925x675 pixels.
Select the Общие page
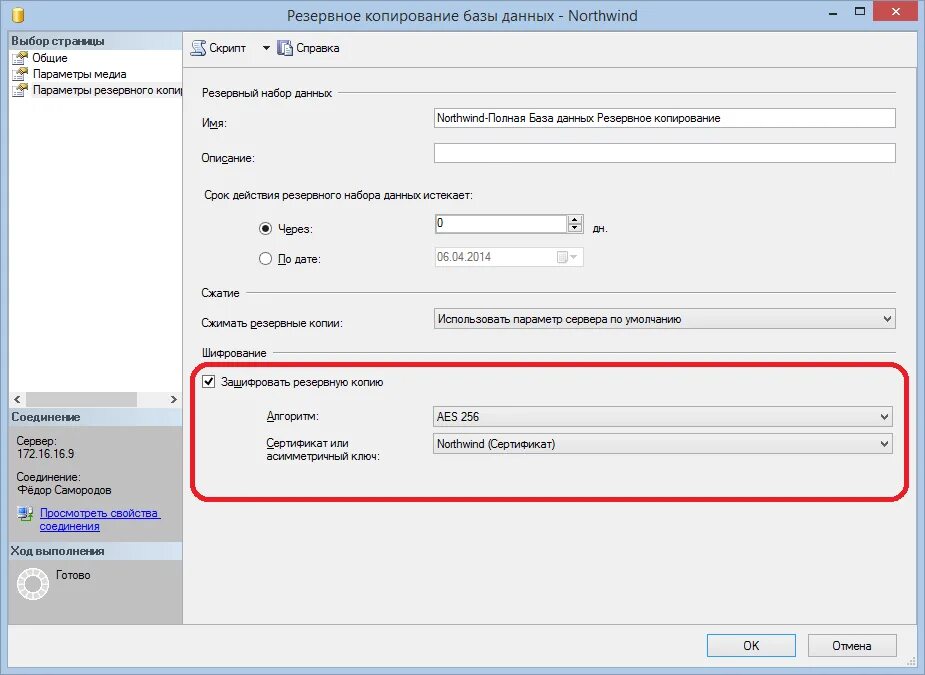[50, 58]
